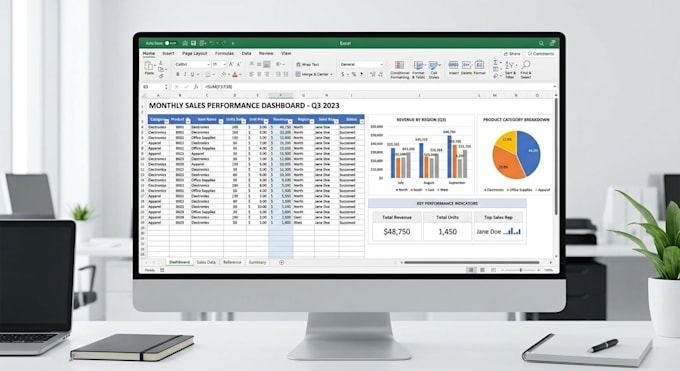This screenshot has height=371, width=680.
Task: Switch to the Summary sheet tab
Action: (257, 263)
